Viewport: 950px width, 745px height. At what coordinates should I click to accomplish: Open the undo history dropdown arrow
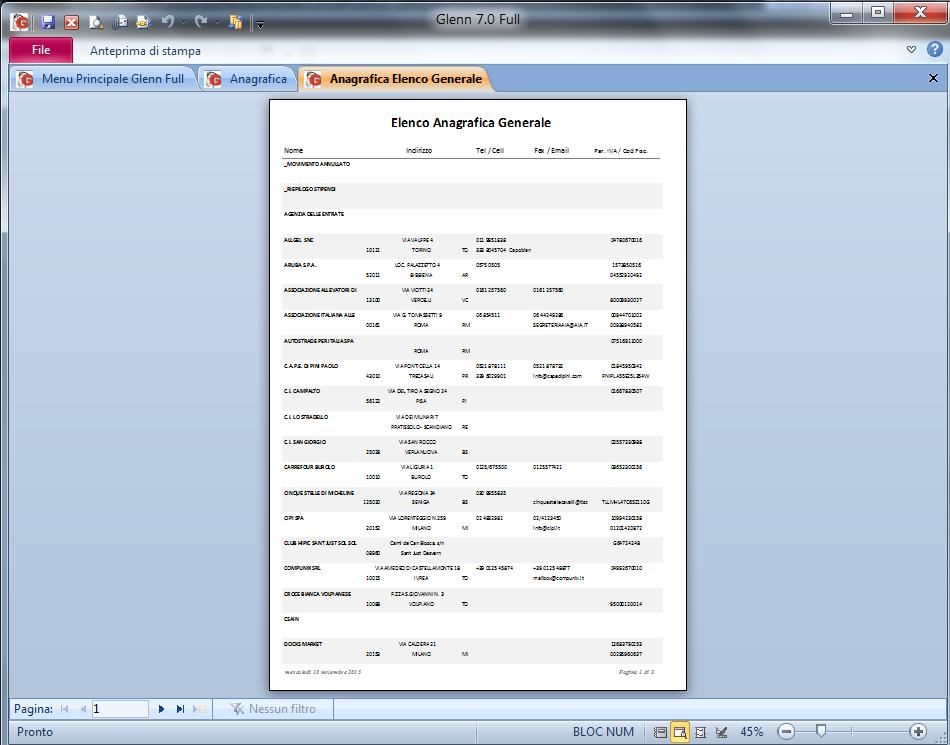click(x=184, y=23)
